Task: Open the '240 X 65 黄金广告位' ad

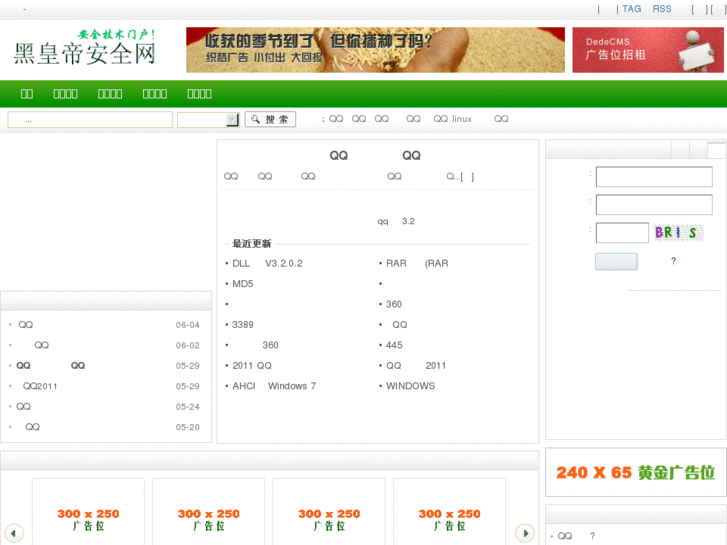Action: pos(636,472)
